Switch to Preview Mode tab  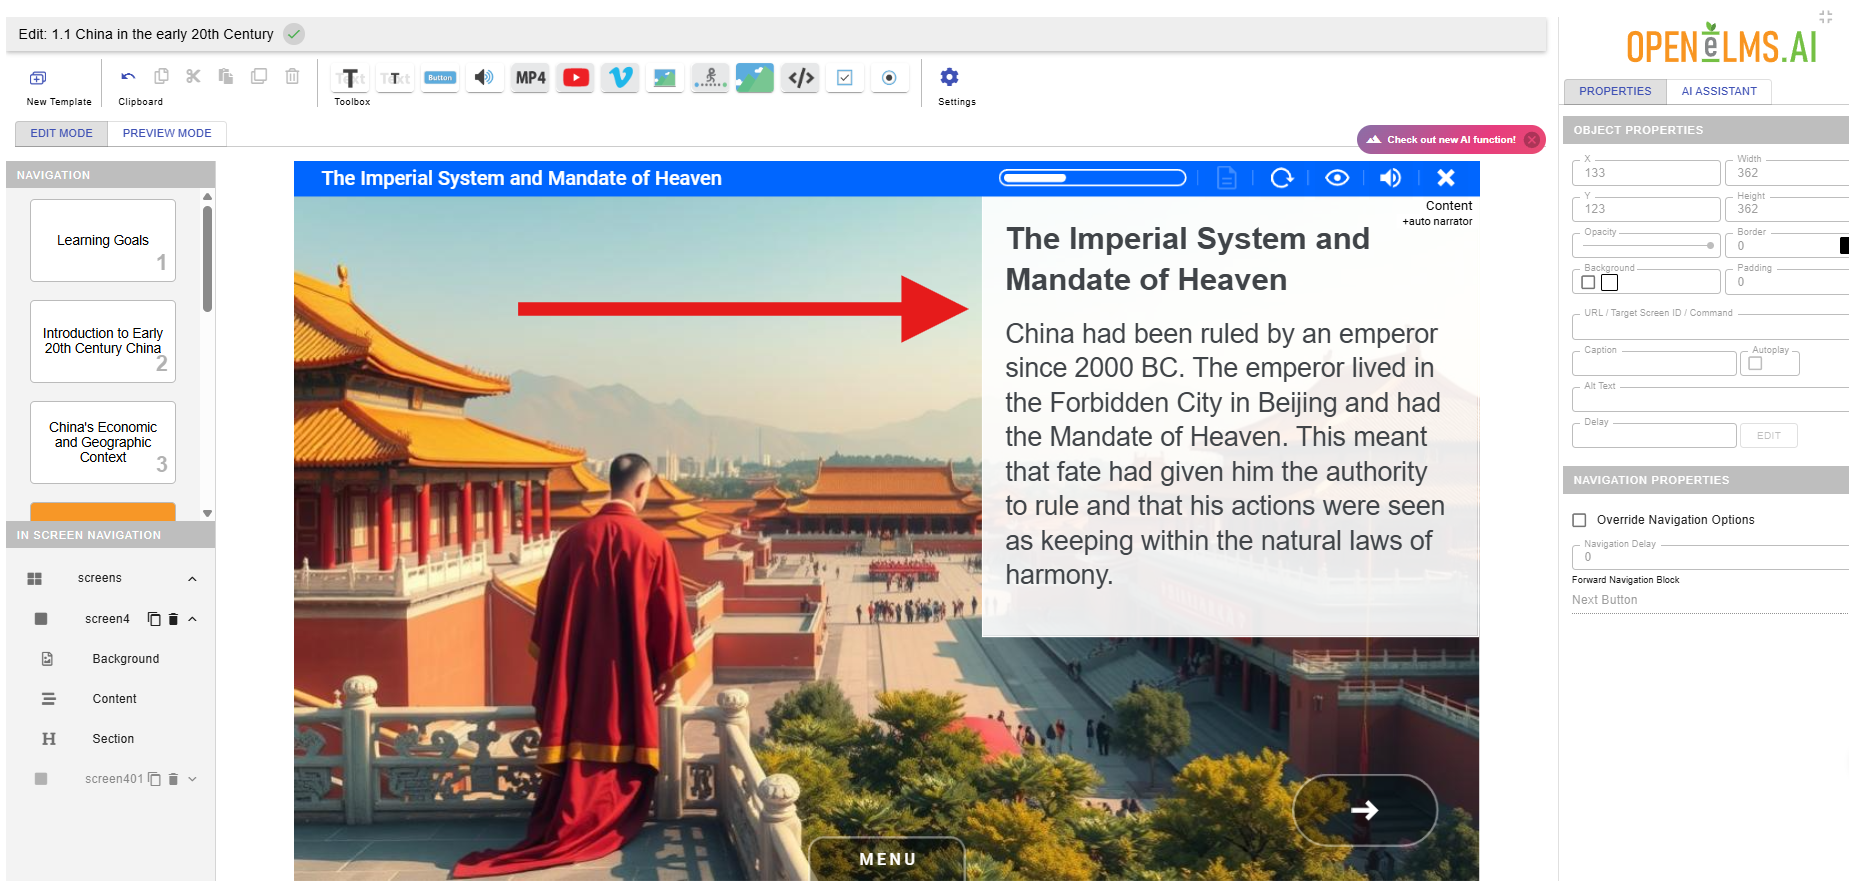pos(167,133)
